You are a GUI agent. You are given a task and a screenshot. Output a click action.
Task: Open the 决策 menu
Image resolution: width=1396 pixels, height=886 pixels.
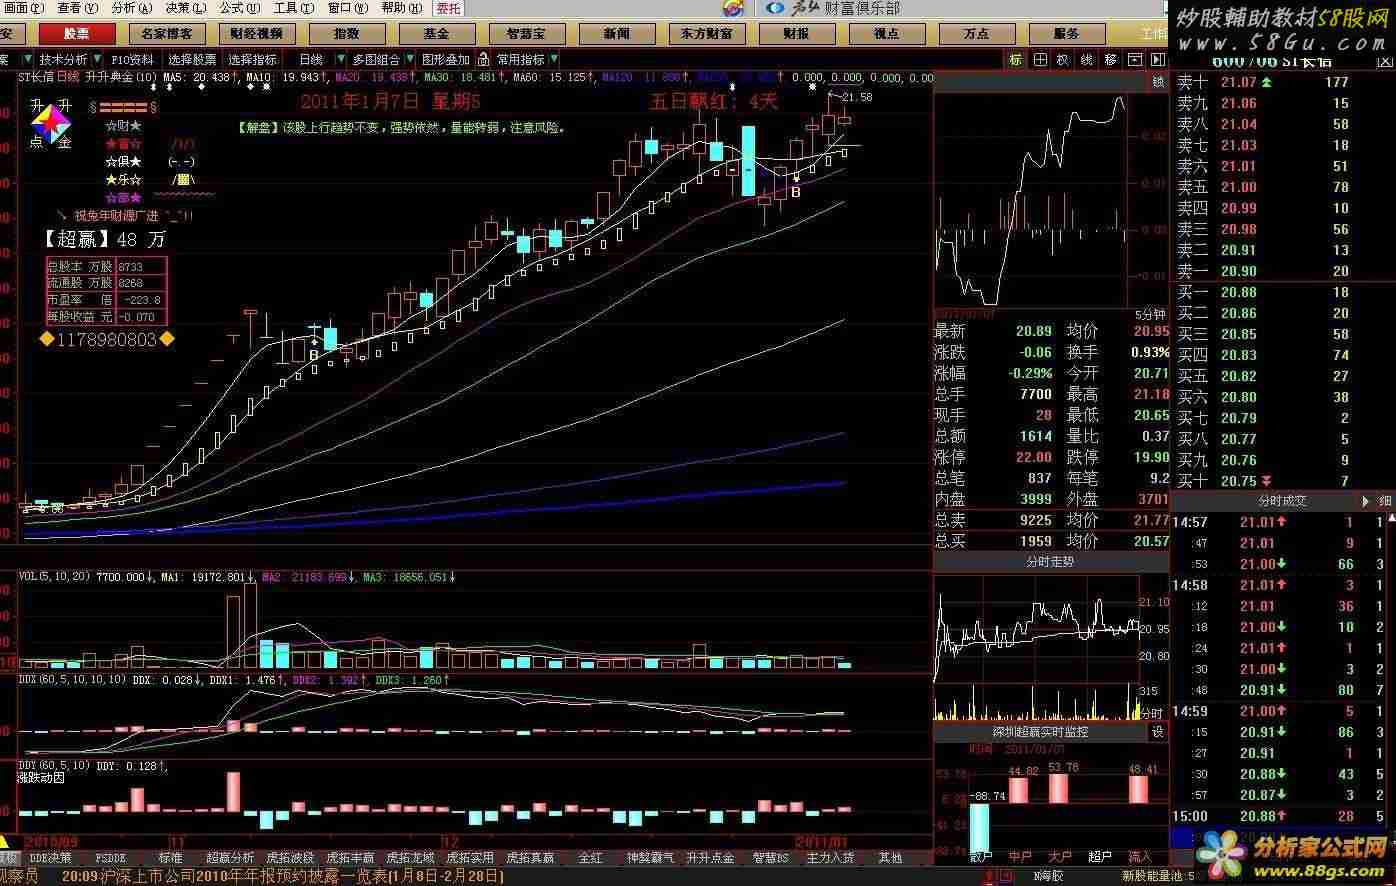[x=185, y=8]
